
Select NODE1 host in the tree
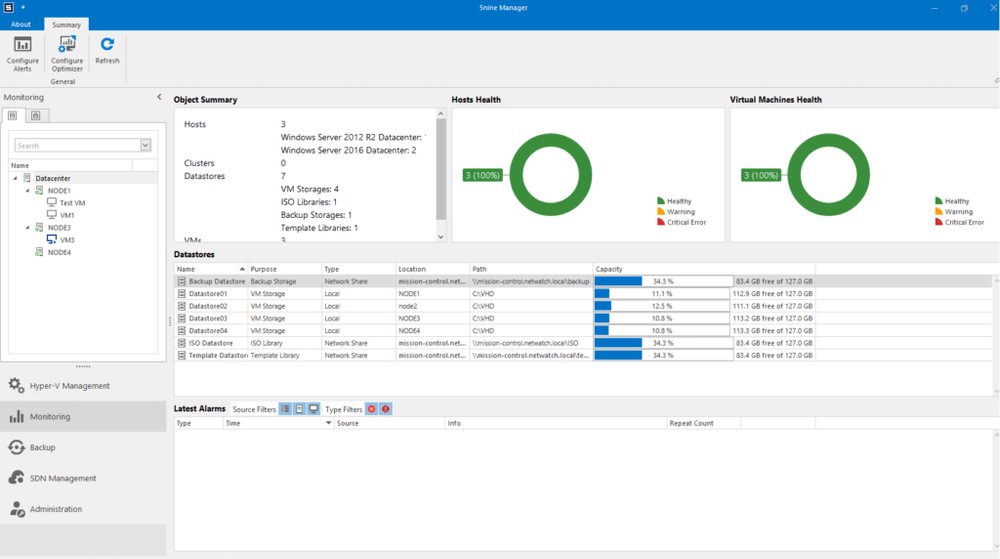(59, 191)
